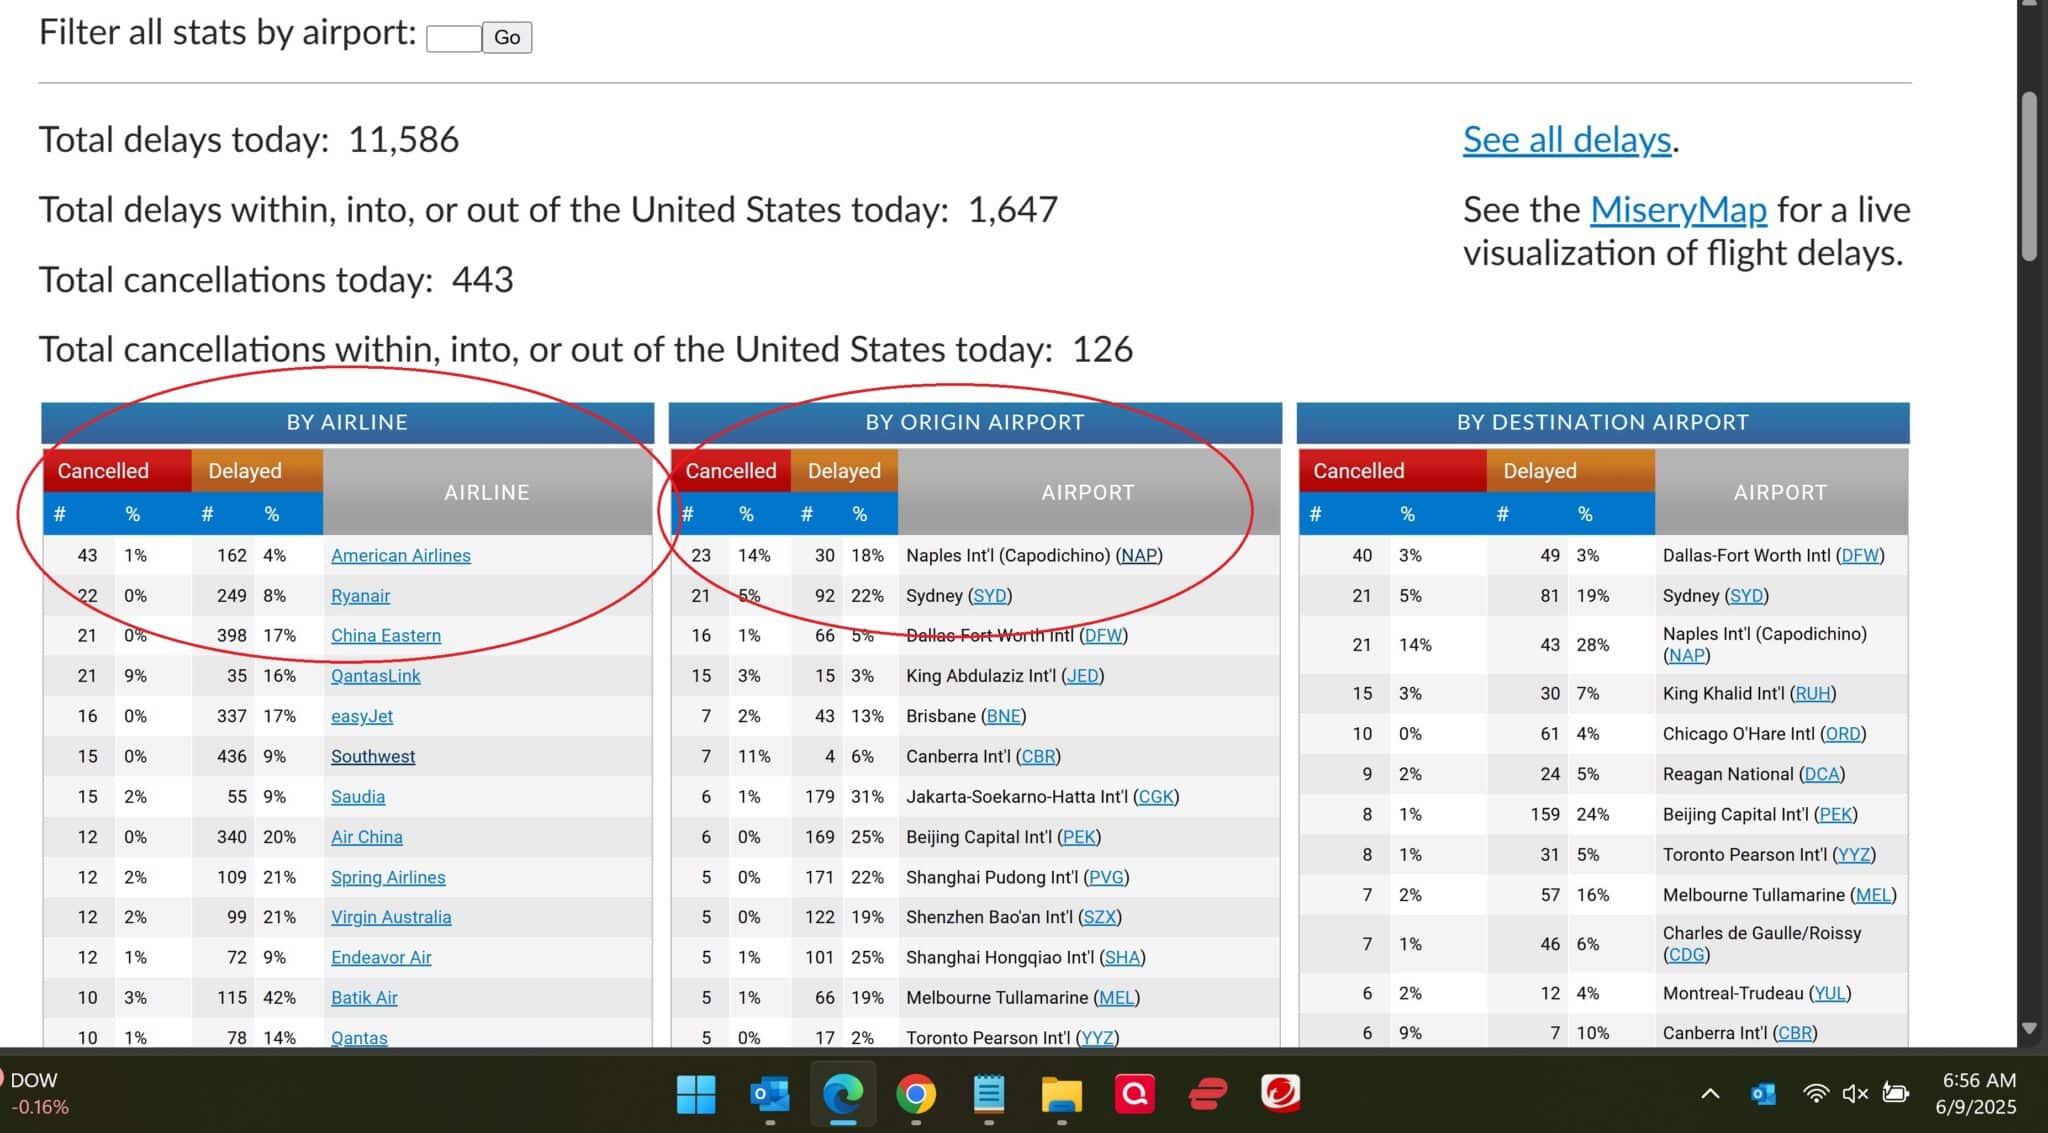Image resolution: width=2048 pixels, height=1133 pixels.
Task: Open the Air China link
Action: 367,837
